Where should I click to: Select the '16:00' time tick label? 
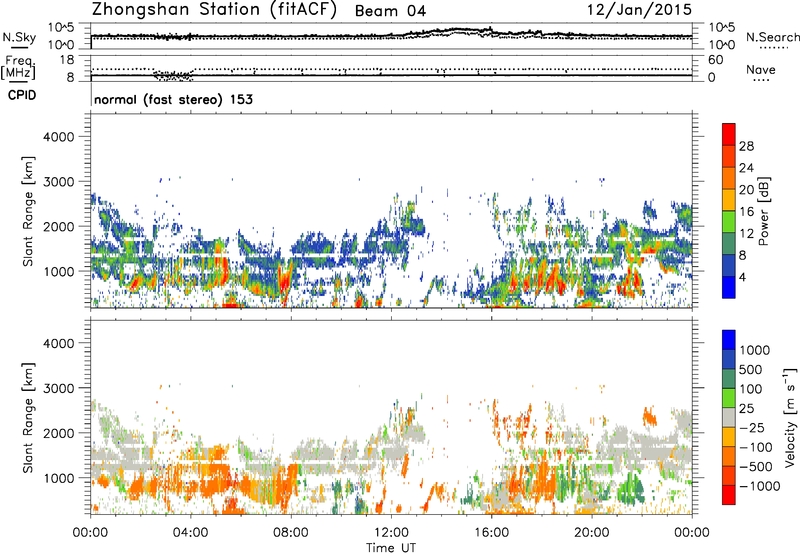pyautogui.click(x=491, y=533)
